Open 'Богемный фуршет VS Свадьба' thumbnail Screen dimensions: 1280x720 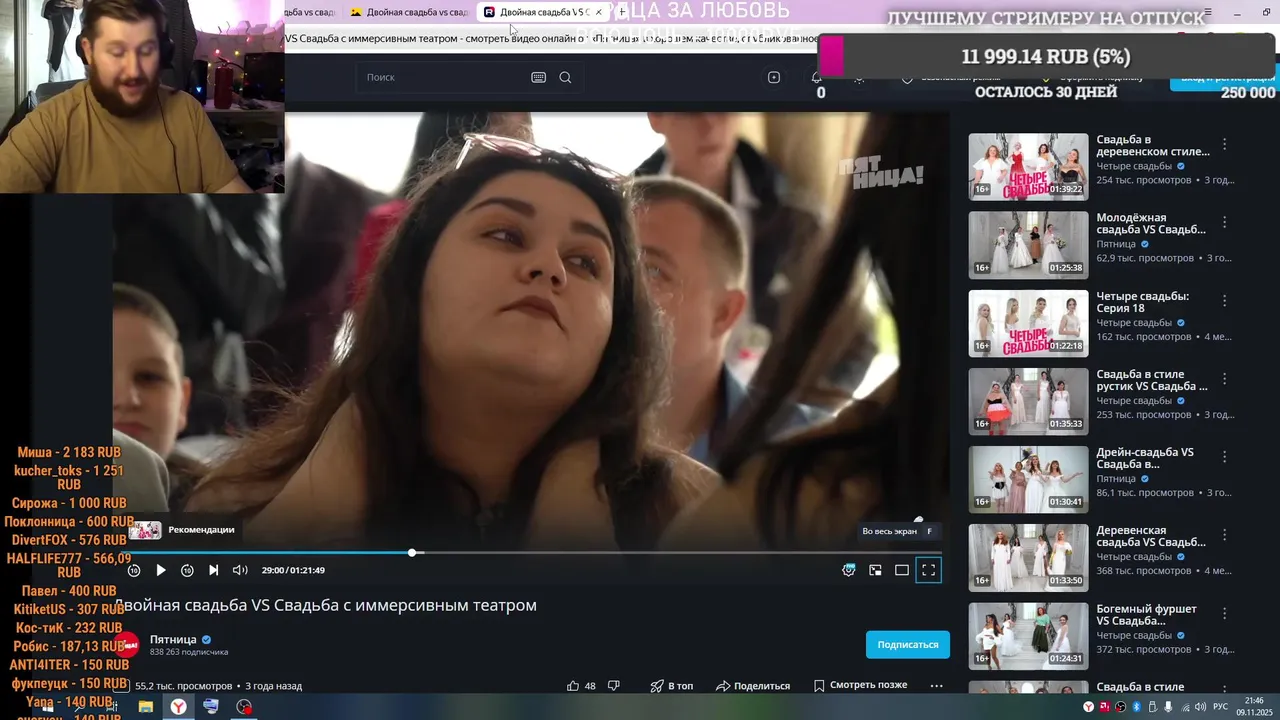[1028, 636]
